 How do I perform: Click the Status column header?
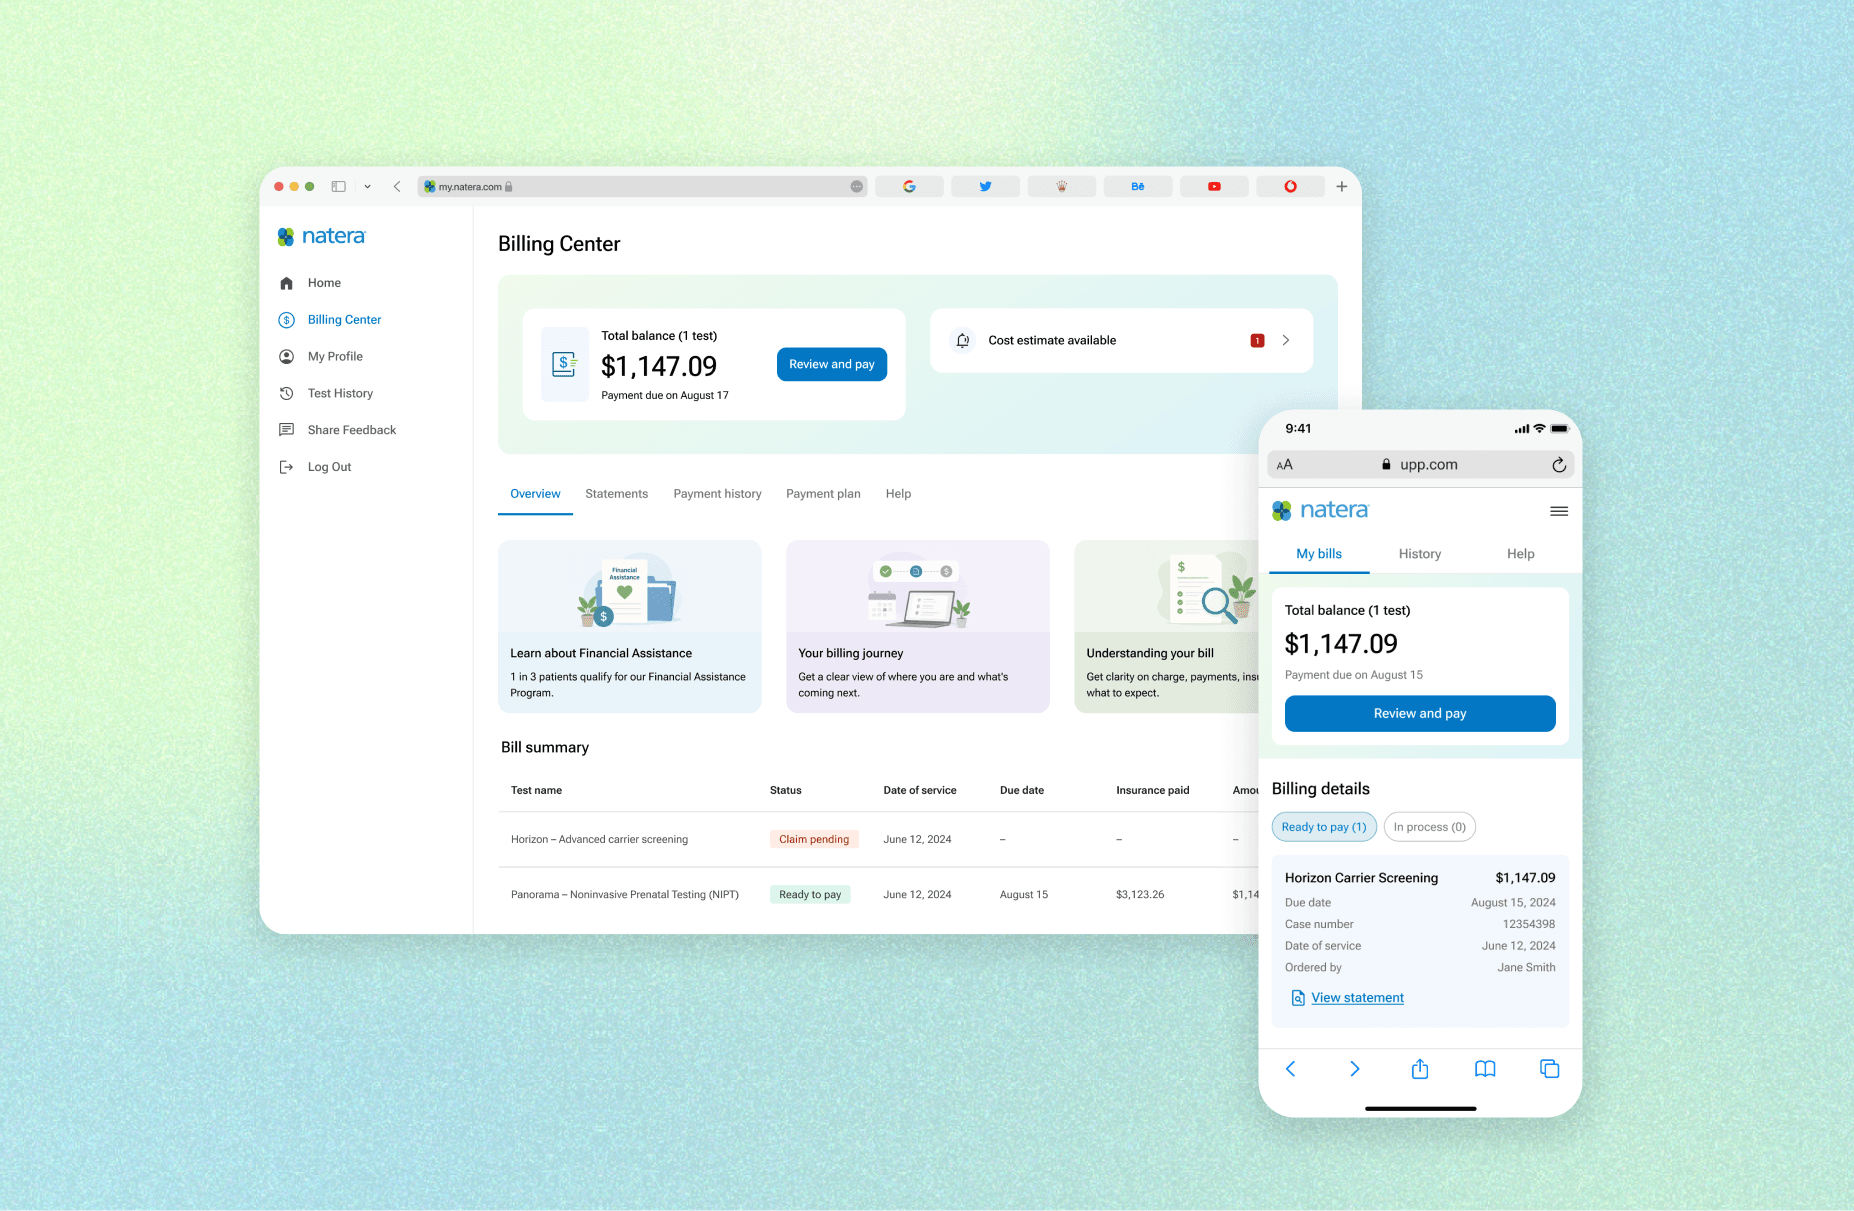coord(786,791)
